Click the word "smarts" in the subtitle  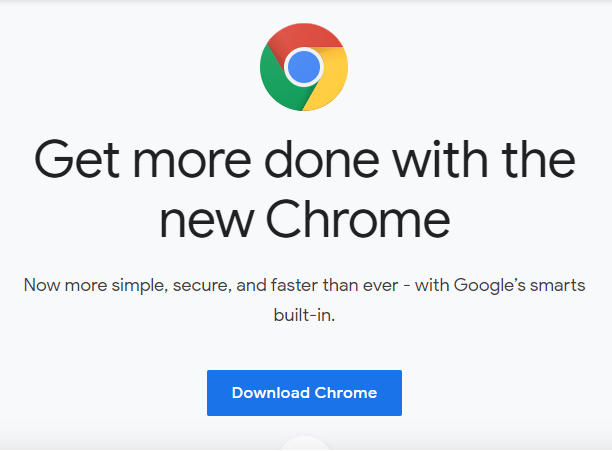click(558, 286)
